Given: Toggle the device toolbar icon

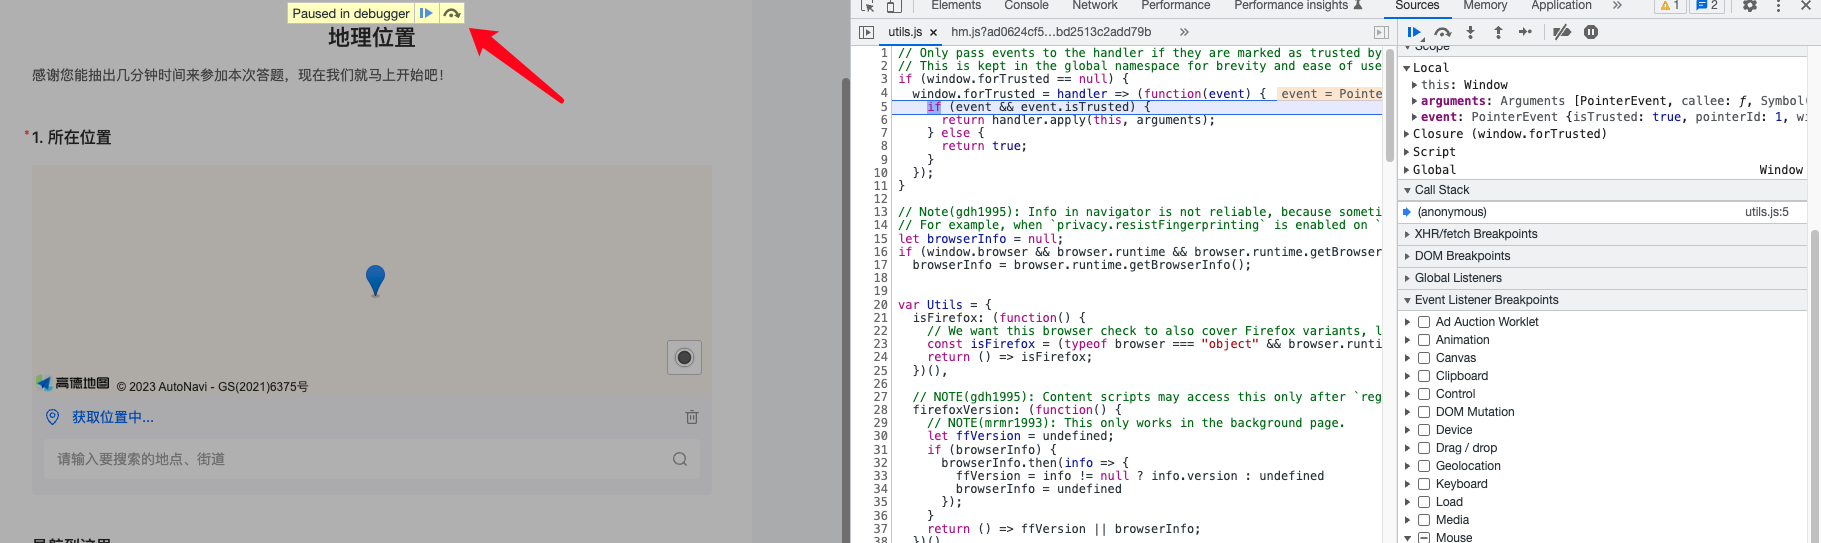Looking at the screenshot, I should coord(894,6).
